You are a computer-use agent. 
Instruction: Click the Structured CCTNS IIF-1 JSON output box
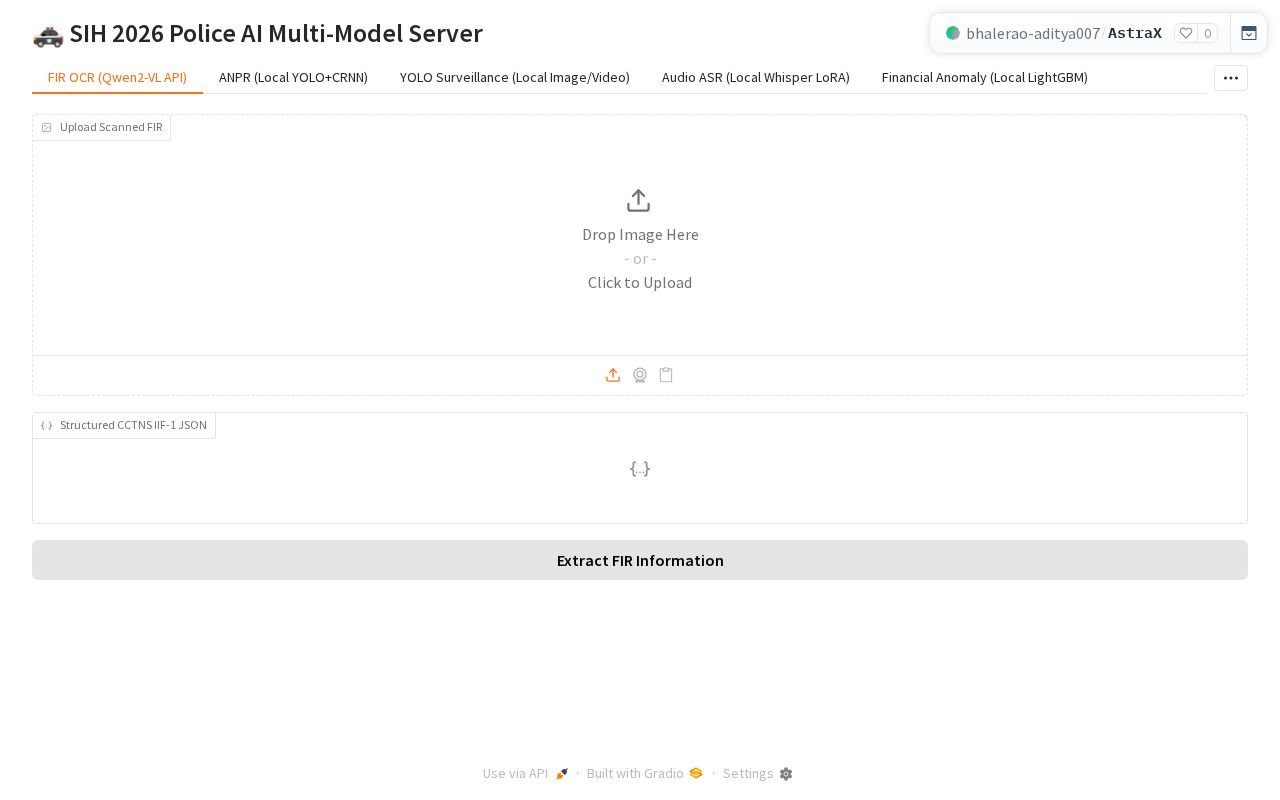640,468
